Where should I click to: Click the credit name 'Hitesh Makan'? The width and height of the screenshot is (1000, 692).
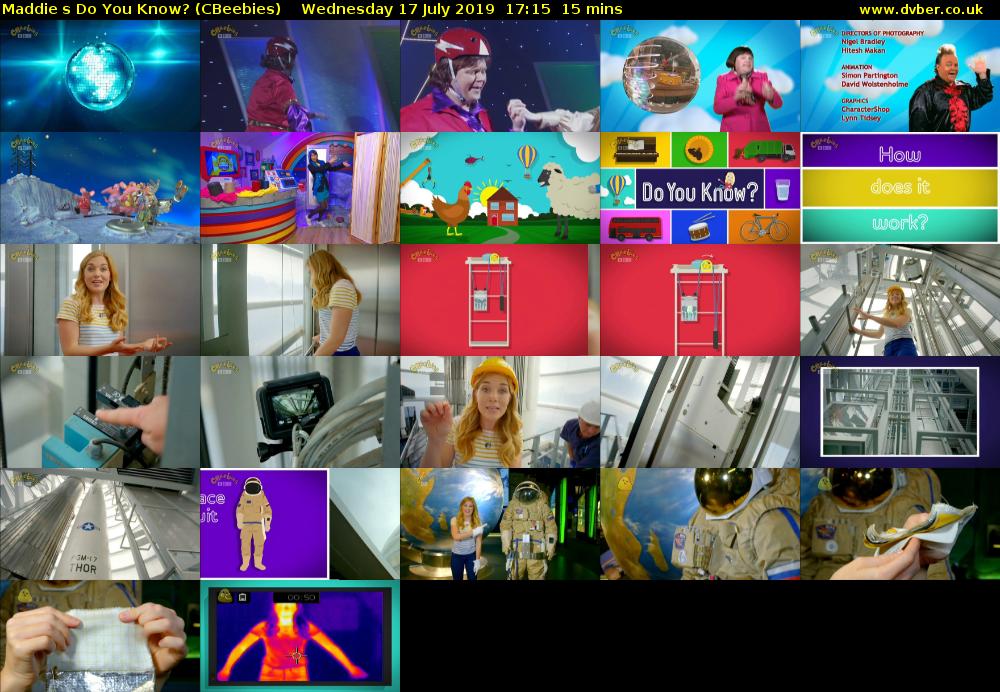point(863,50)
